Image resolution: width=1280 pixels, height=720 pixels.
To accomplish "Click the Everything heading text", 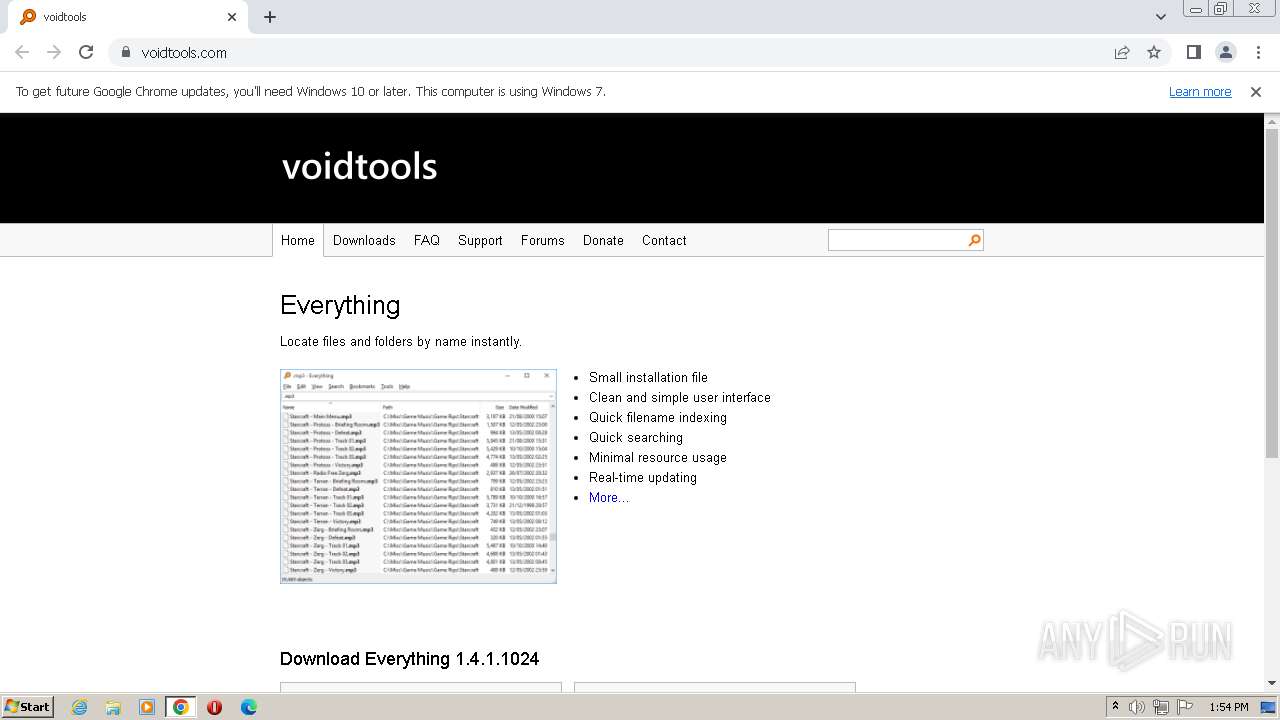I will [340, 305].
